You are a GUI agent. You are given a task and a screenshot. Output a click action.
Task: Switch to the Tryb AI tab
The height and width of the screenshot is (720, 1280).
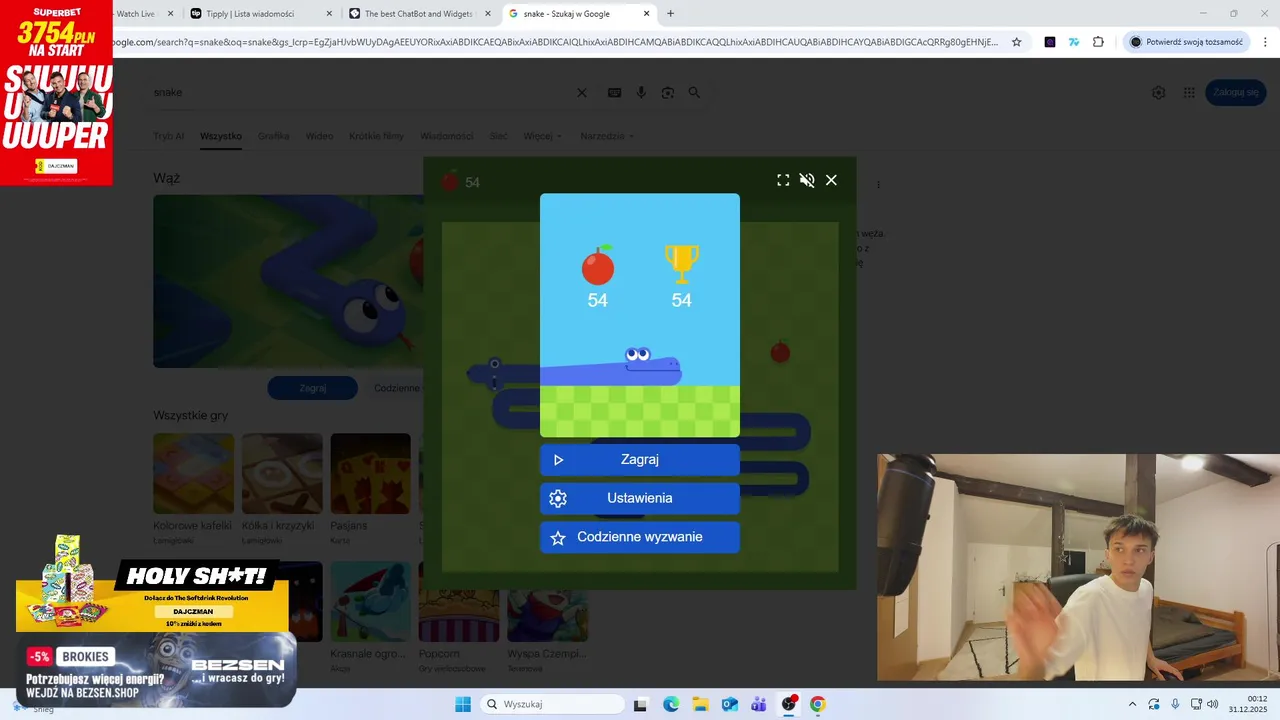coord(168,136)
